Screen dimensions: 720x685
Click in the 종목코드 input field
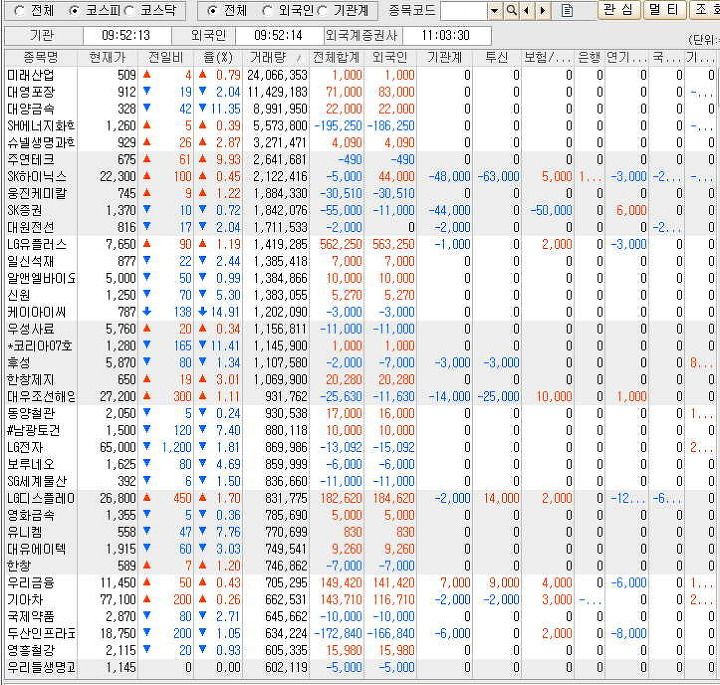point(464,11)
